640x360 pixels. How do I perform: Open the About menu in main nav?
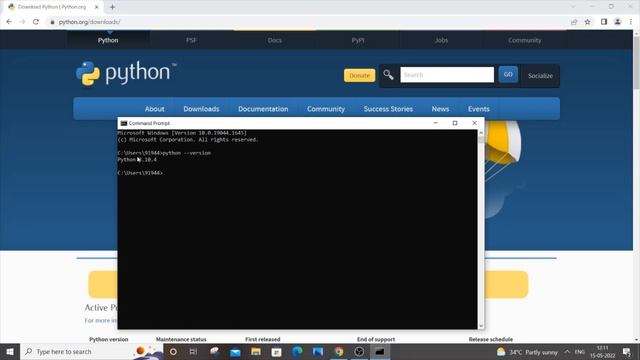154,109
